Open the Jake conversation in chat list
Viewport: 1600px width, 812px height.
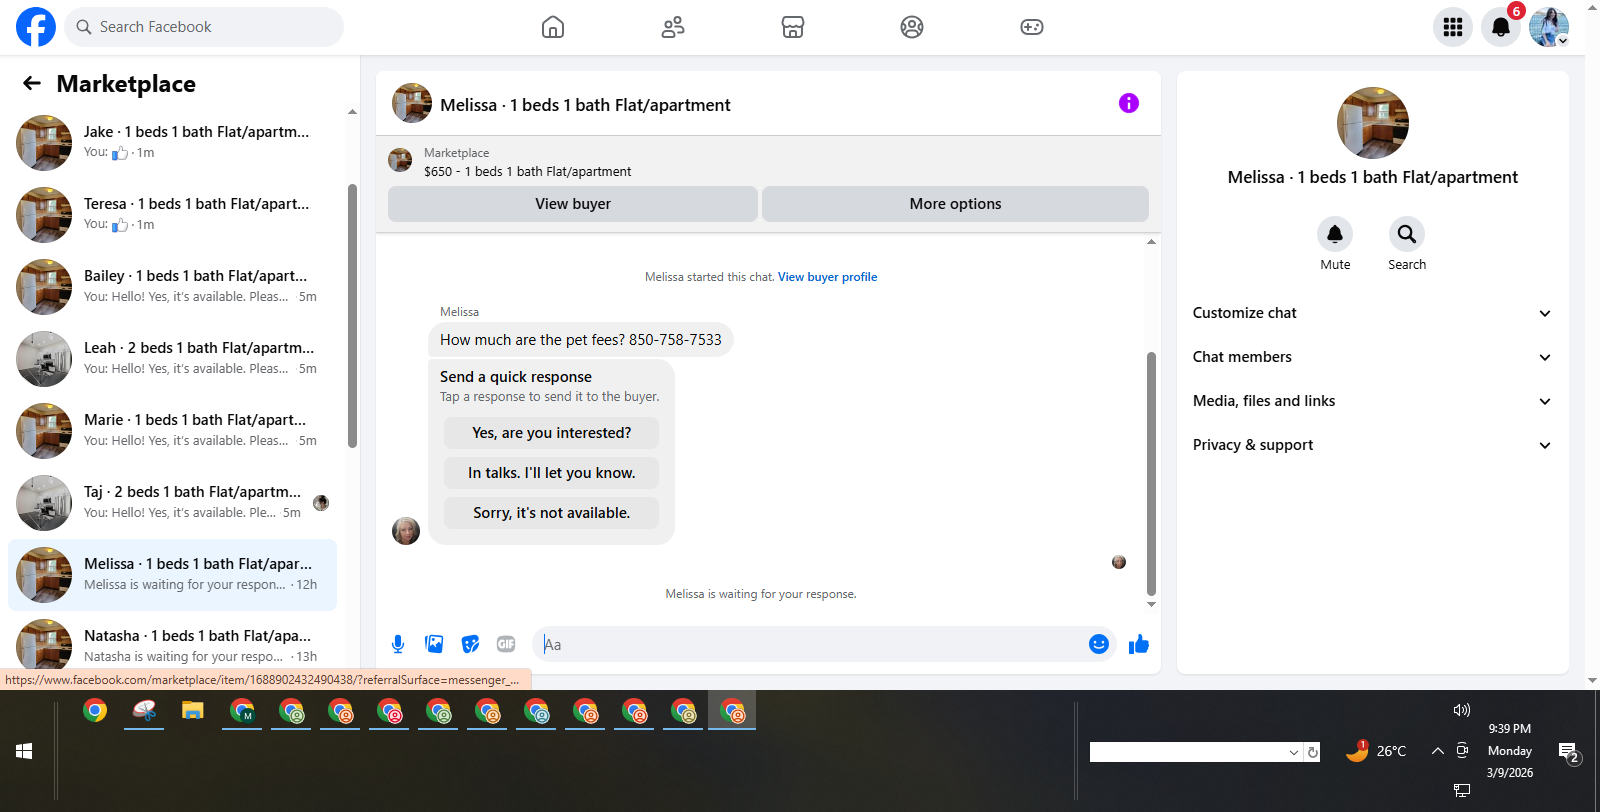click(x=172, y=143)
